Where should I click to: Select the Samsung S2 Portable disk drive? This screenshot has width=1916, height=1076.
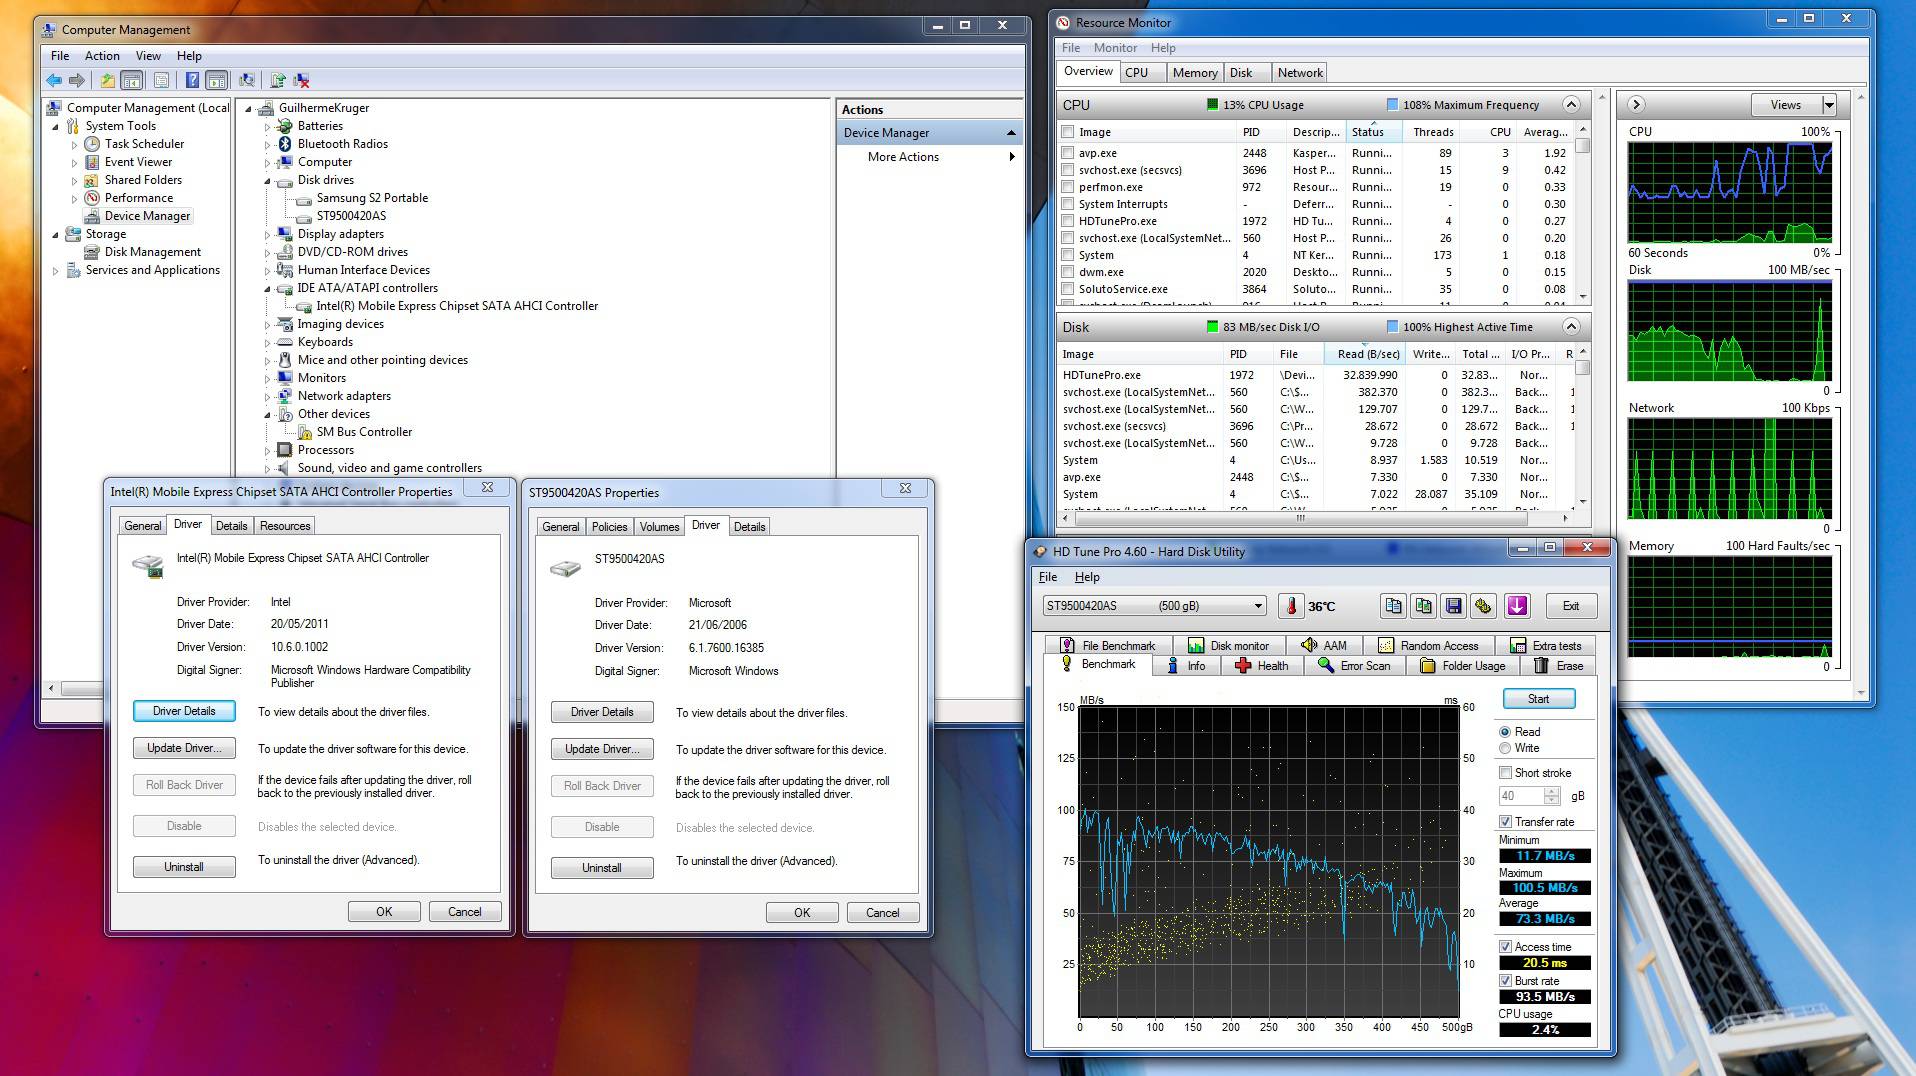coord(372,198)
